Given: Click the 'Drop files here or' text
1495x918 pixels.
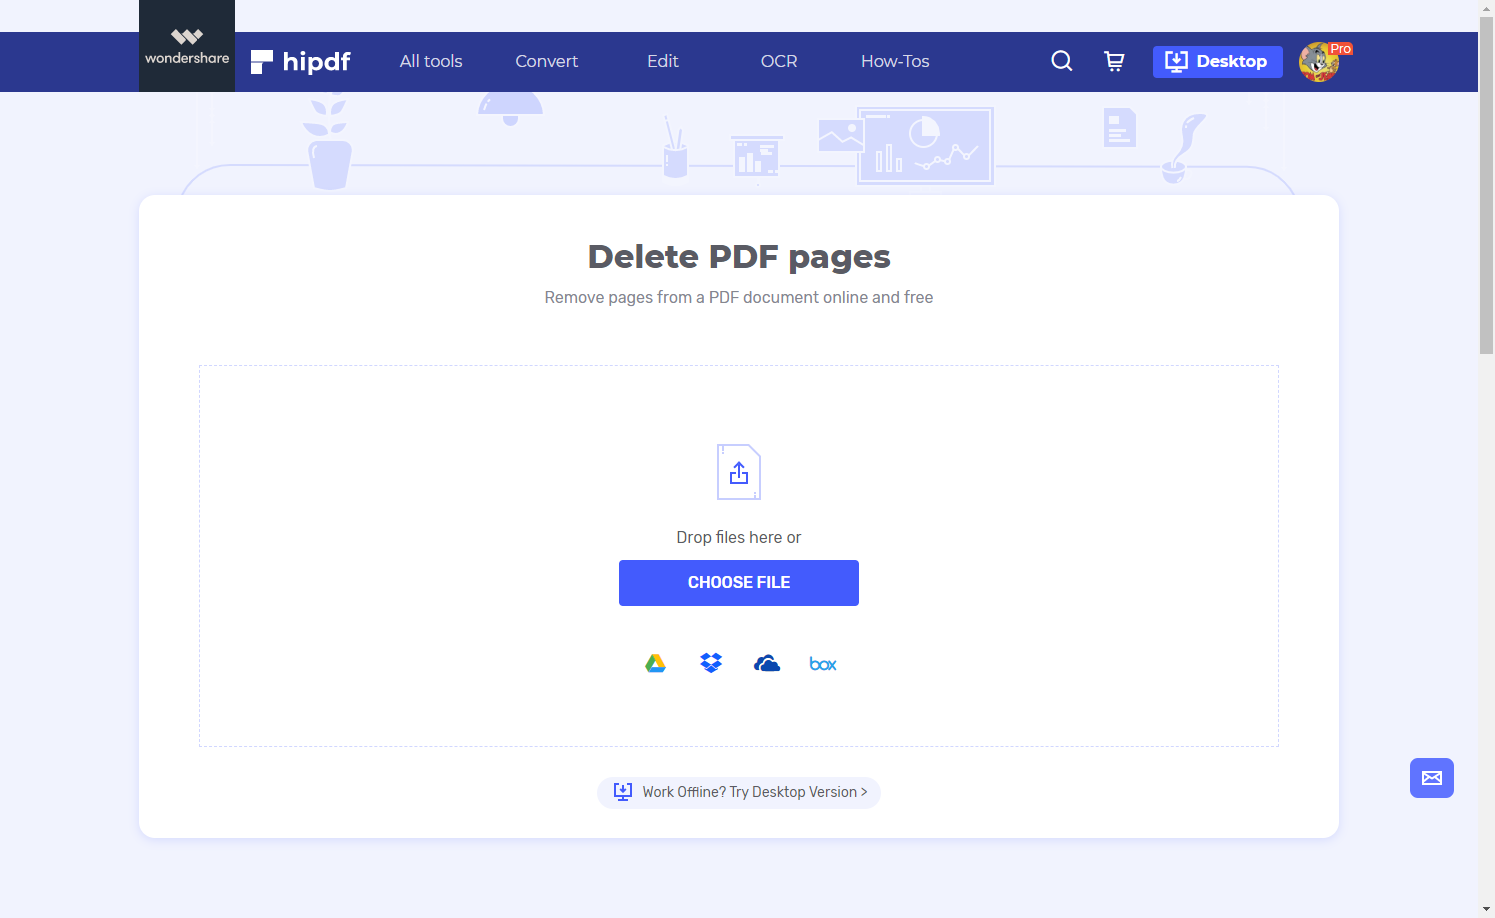Looking at the screenshot, I should coord(739,537).
